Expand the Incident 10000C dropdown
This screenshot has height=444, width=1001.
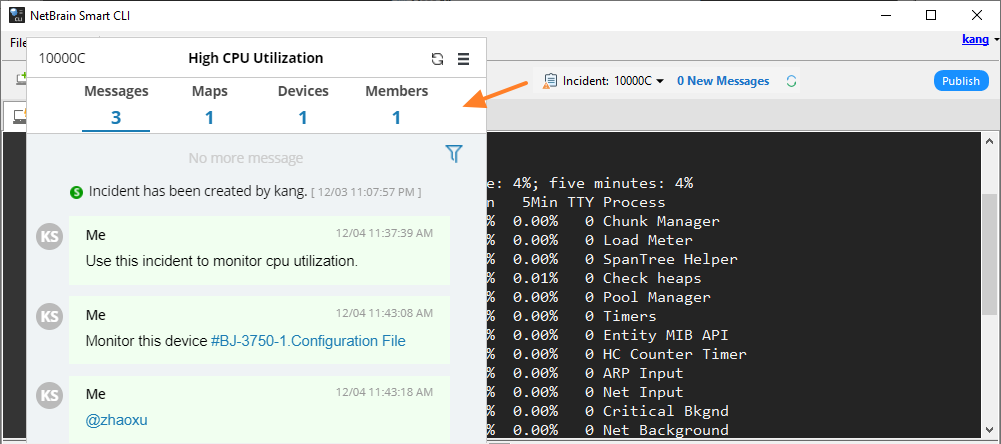660,81
